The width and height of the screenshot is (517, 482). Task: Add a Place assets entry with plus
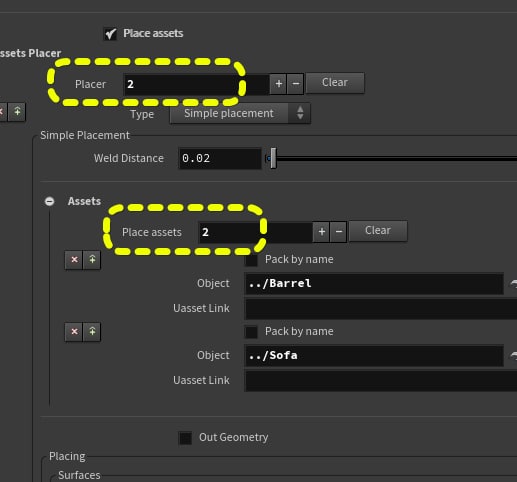322,232
